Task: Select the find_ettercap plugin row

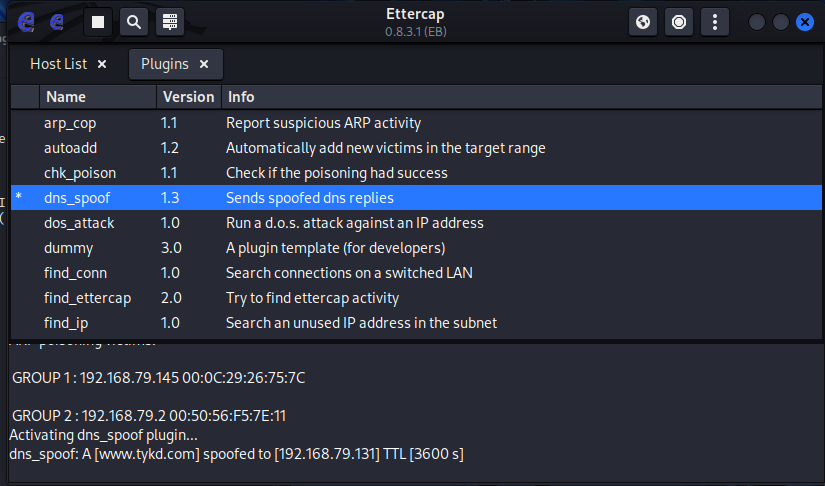Action: pos(87,298)
